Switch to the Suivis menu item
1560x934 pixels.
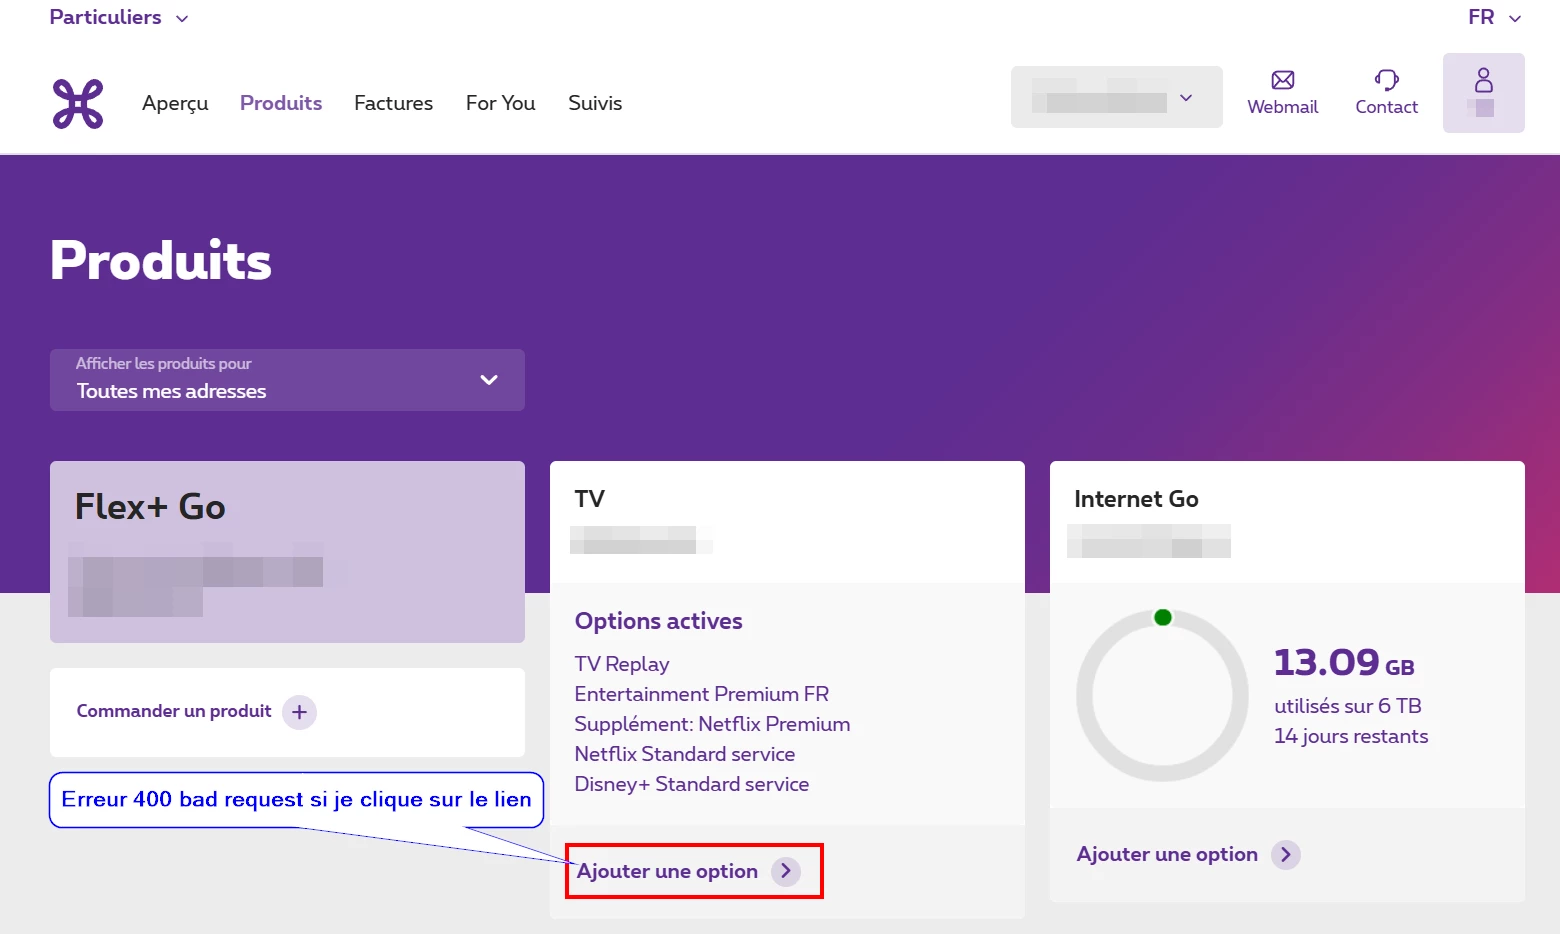595,103
